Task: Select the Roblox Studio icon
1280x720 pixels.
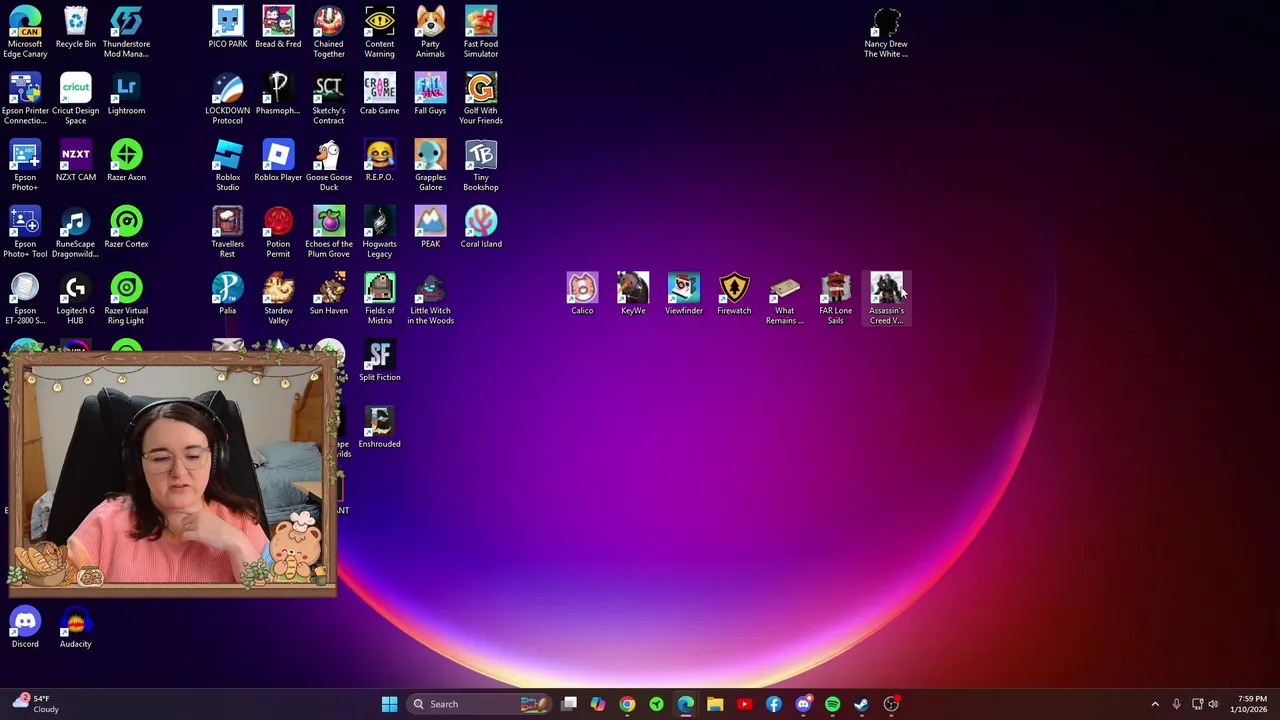Action: pos(228,166)
